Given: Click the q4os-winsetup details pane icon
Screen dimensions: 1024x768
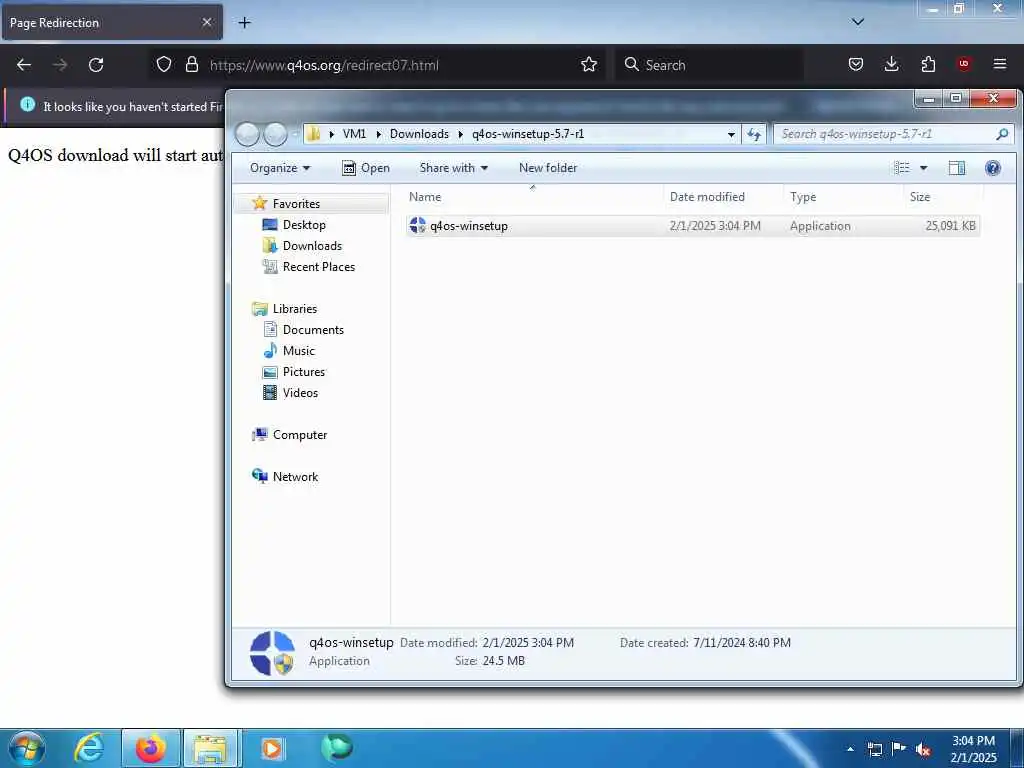Looking at the screenshot, I should click(x=272, y=652).
